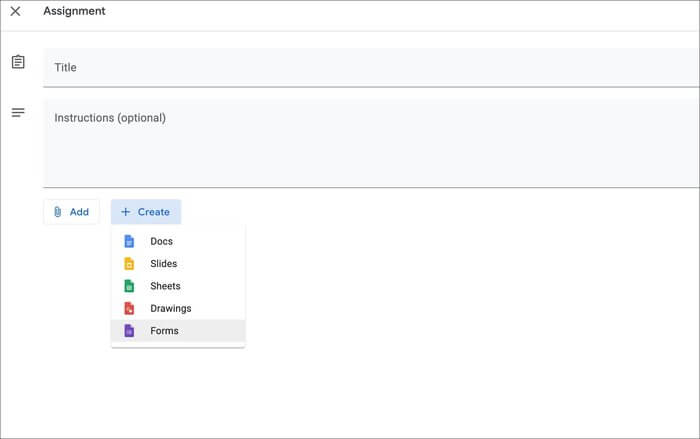The image size is (700, 439).
Task: Select the red Google Drawings icon
Action: [128, 308]
